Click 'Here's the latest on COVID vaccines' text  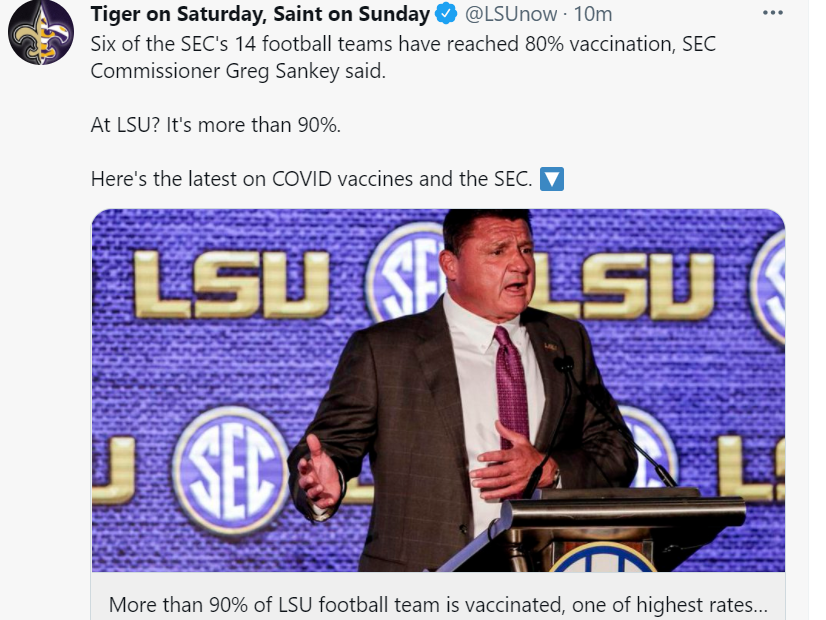tap(311, 180)
